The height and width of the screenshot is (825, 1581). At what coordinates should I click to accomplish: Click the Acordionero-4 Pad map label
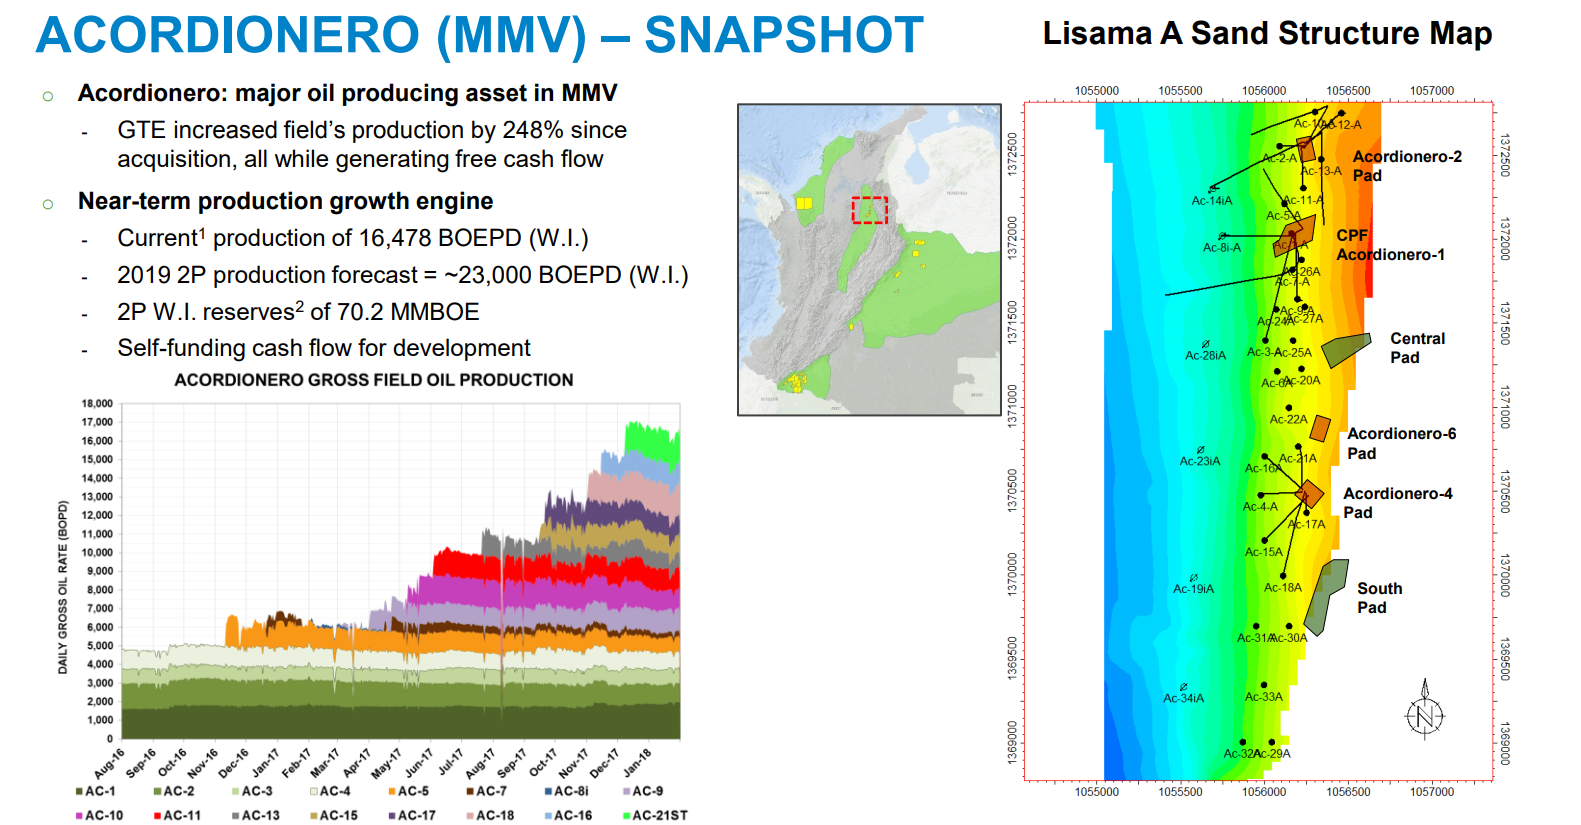[1398, 503]
